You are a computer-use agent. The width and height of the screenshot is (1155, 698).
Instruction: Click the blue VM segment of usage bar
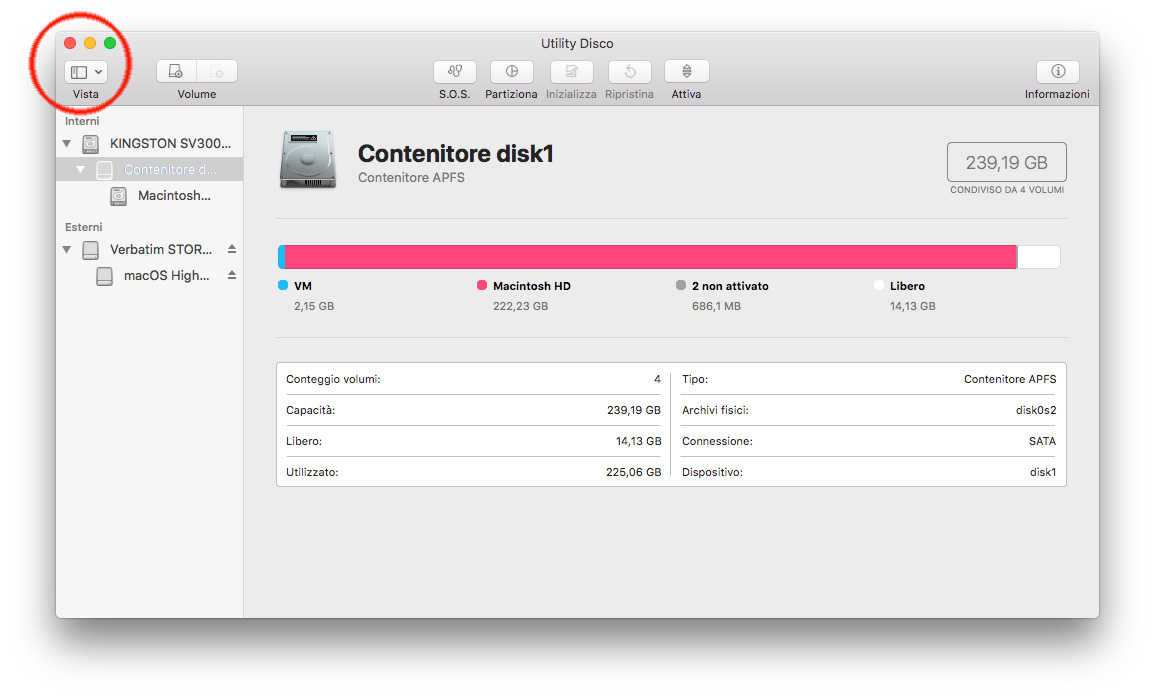point(281,257)
